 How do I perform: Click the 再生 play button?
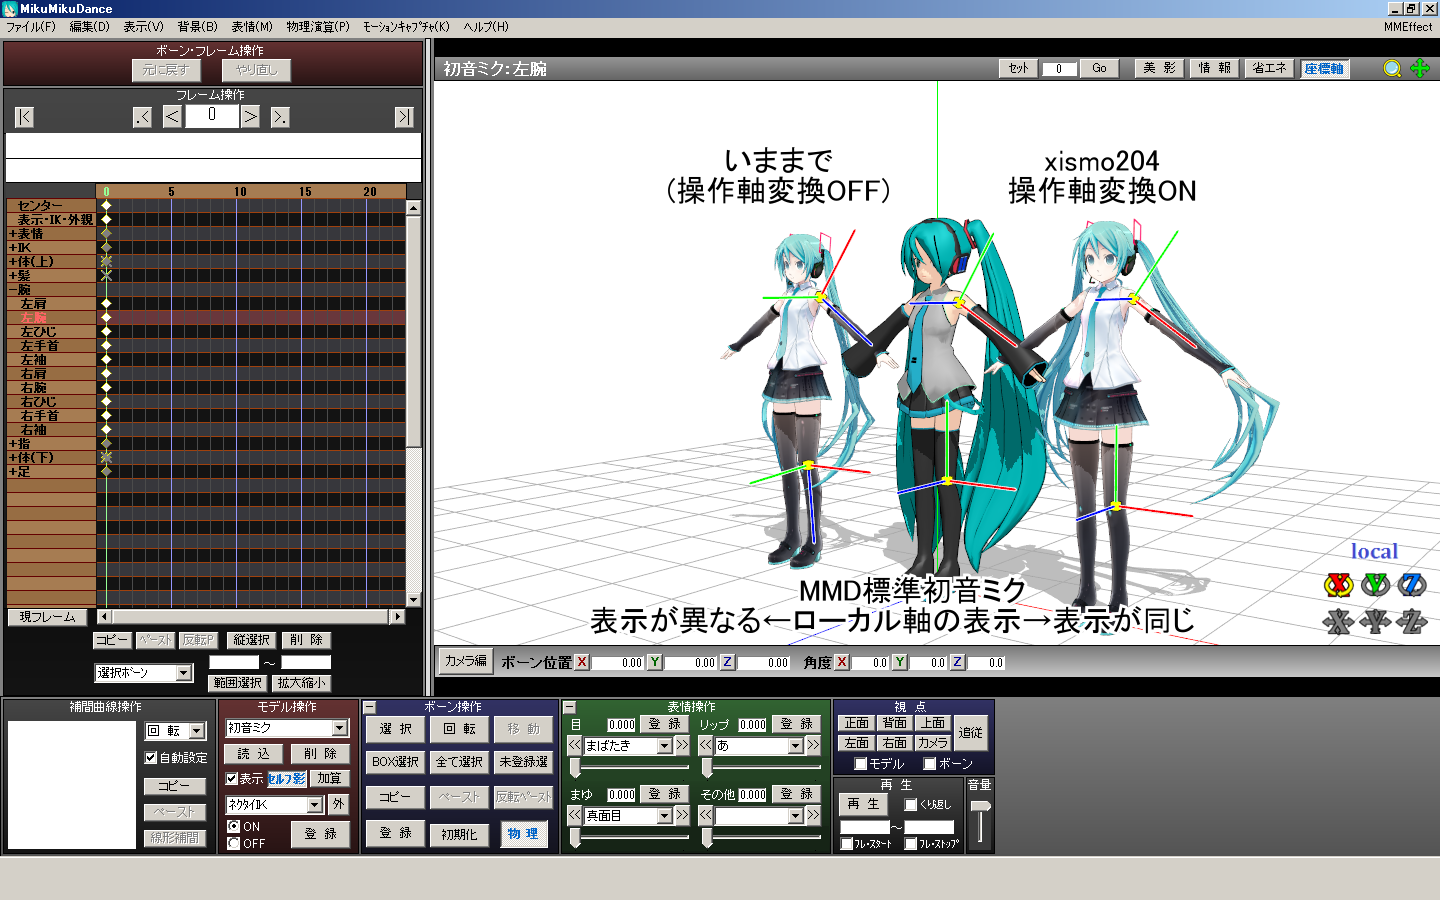[x=863, y=804]
